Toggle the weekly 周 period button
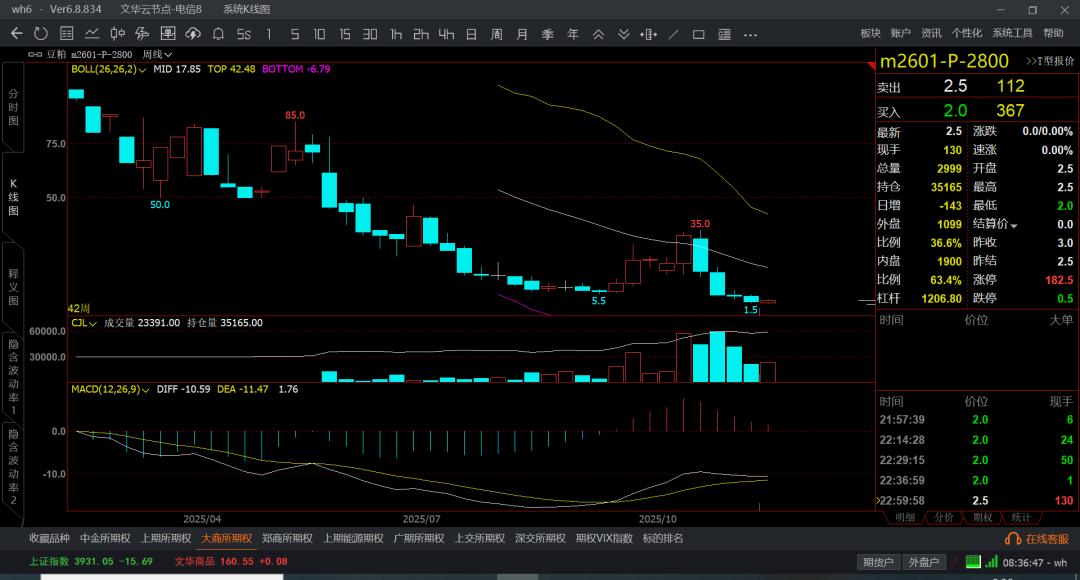The image size is (1080, 580). (x=496, y=34)
